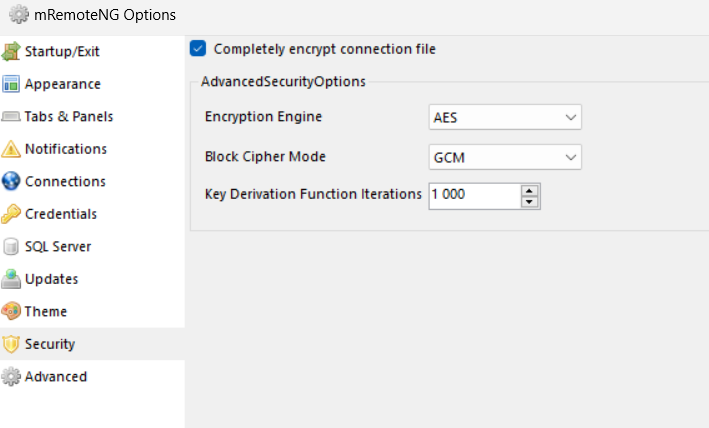
Task: Decrease Key Derivation Function Iterations value
Action: pyautogui.click(x=529, y=202)
